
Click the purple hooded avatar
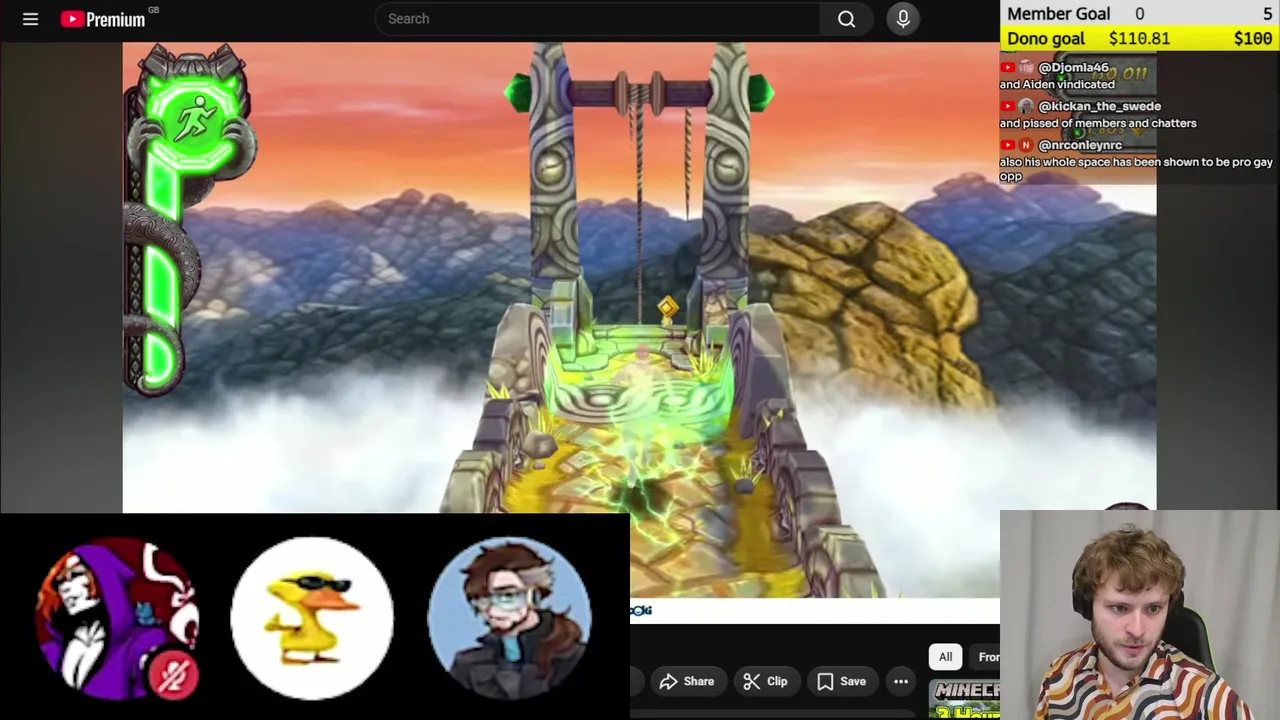(116, 618)
